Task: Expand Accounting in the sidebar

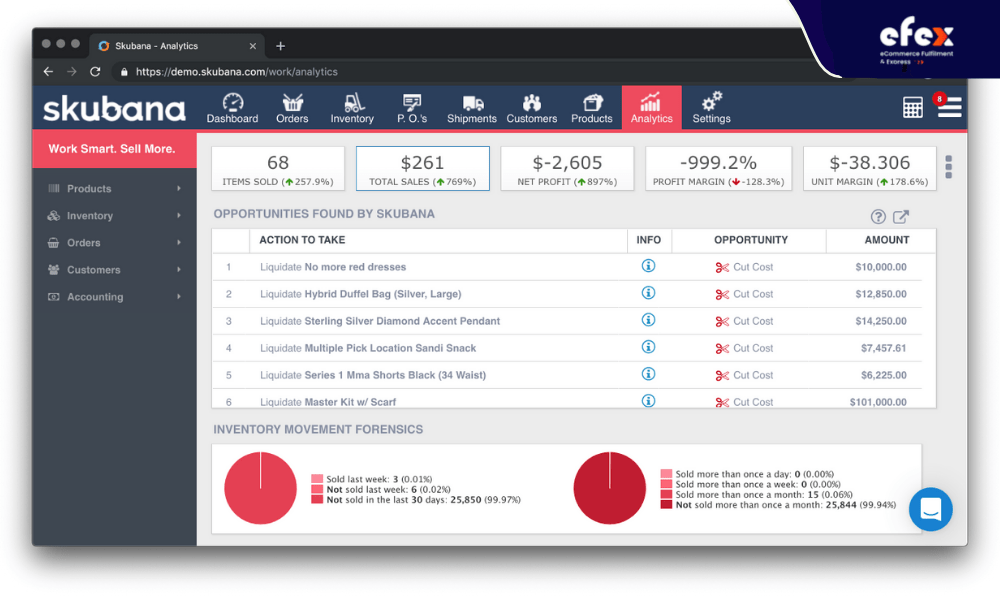Action: click(114, 297)
